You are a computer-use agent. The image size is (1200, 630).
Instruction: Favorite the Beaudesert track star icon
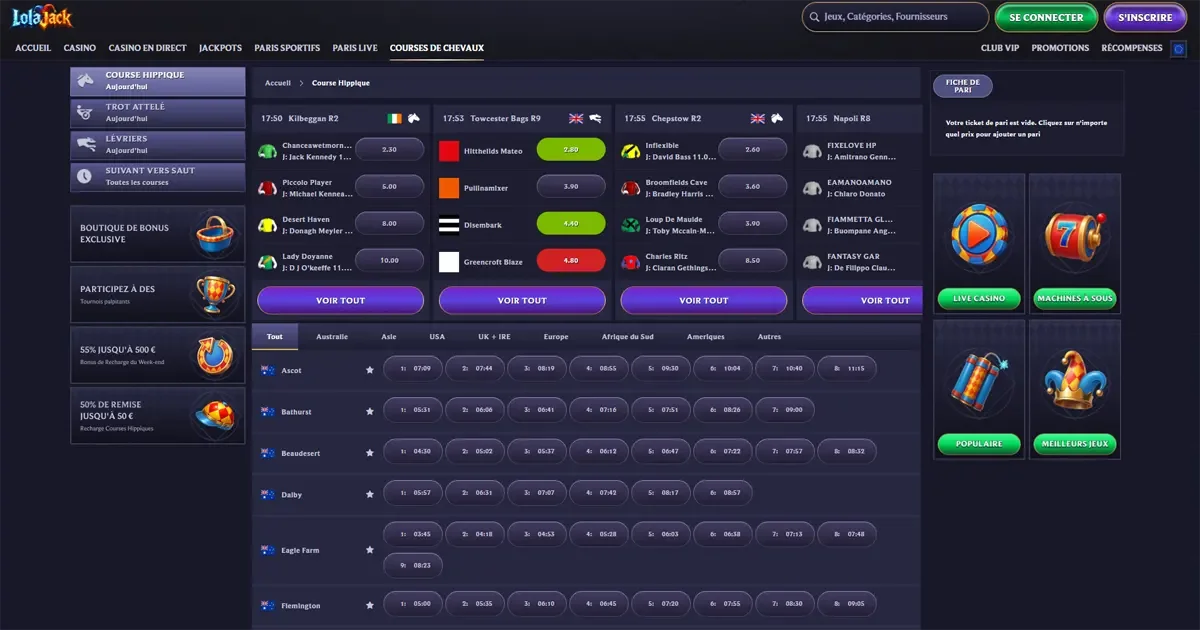(370, 453)
